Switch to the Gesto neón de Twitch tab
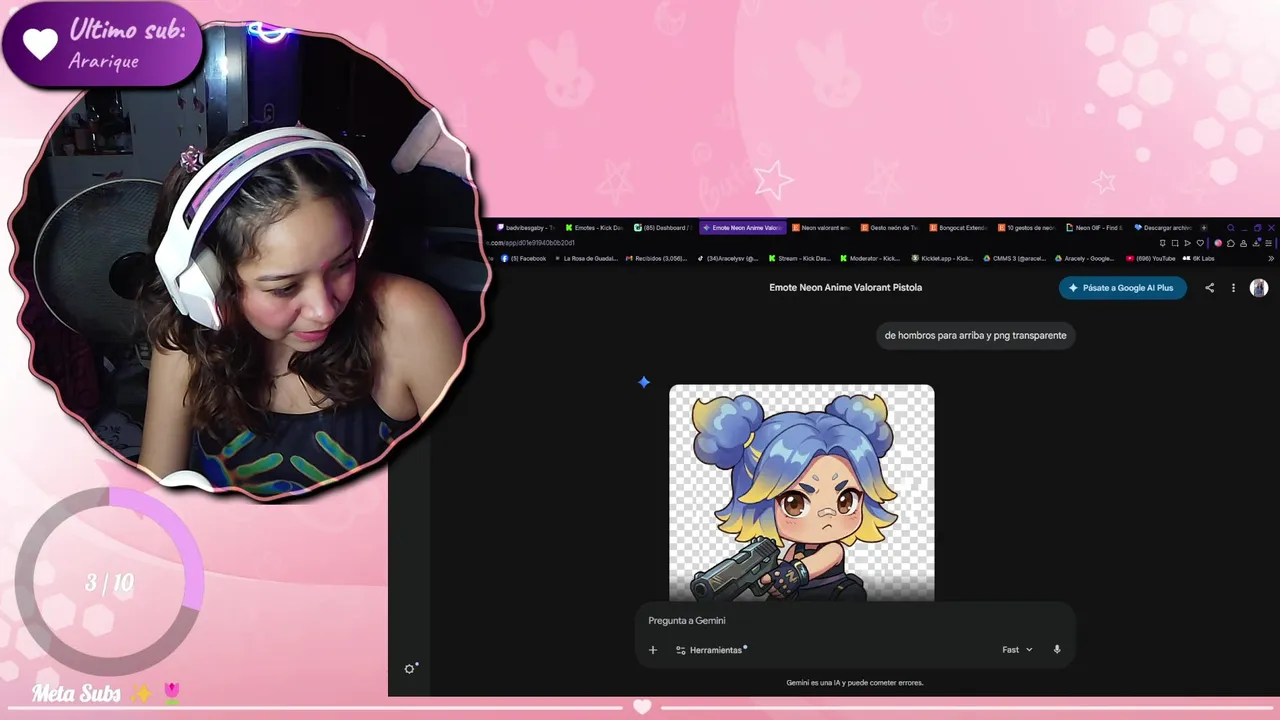This screenshot has width=1280, height=720. 890,228
